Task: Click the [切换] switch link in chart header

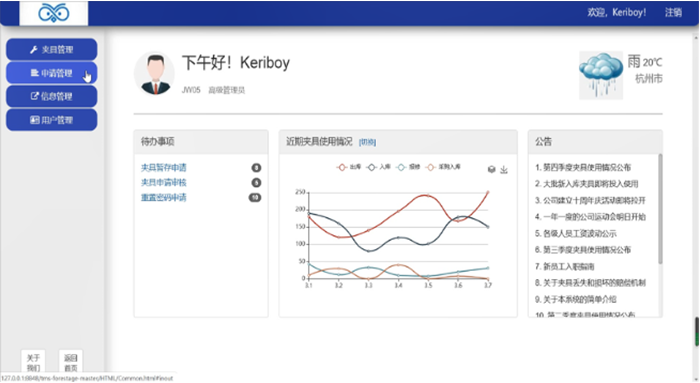Action: [x=367, y=142]
